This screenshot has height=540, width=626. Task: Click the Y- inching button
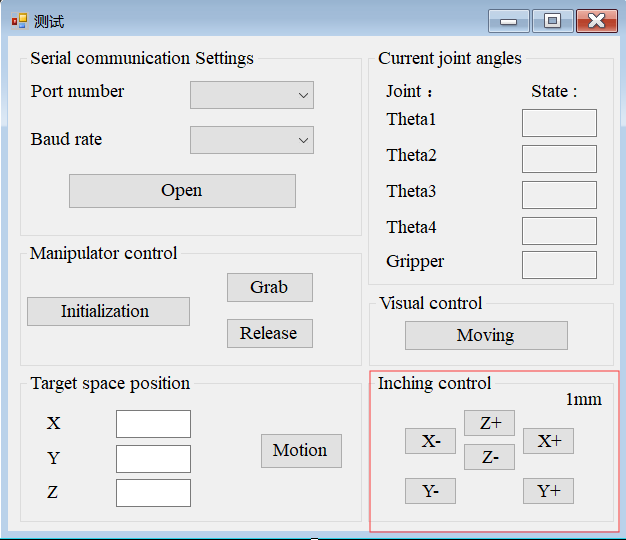pyautogui.click(x=430, y=491)
